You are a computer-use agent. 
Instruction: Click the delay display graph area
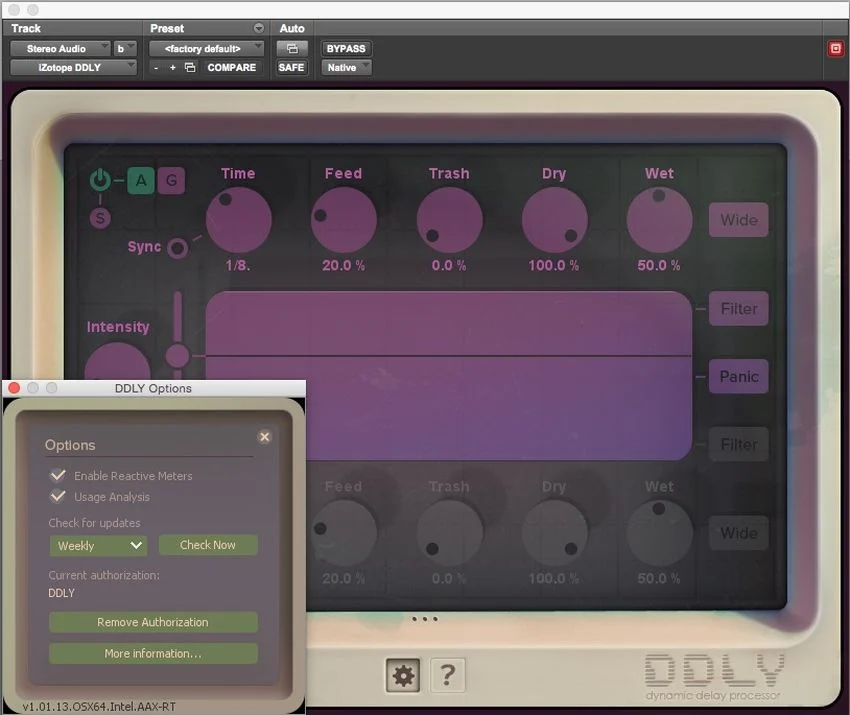coord(448,376)
